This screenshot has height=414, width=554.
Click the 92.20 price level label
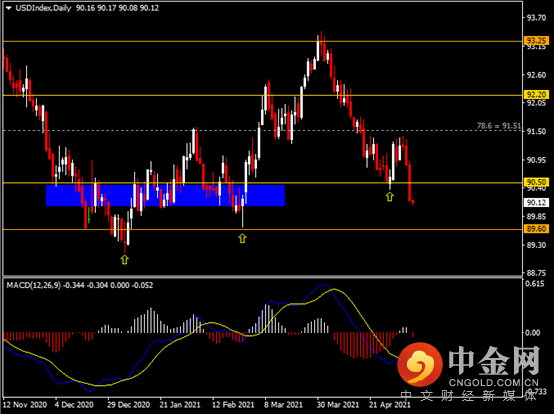pos(536,94)
